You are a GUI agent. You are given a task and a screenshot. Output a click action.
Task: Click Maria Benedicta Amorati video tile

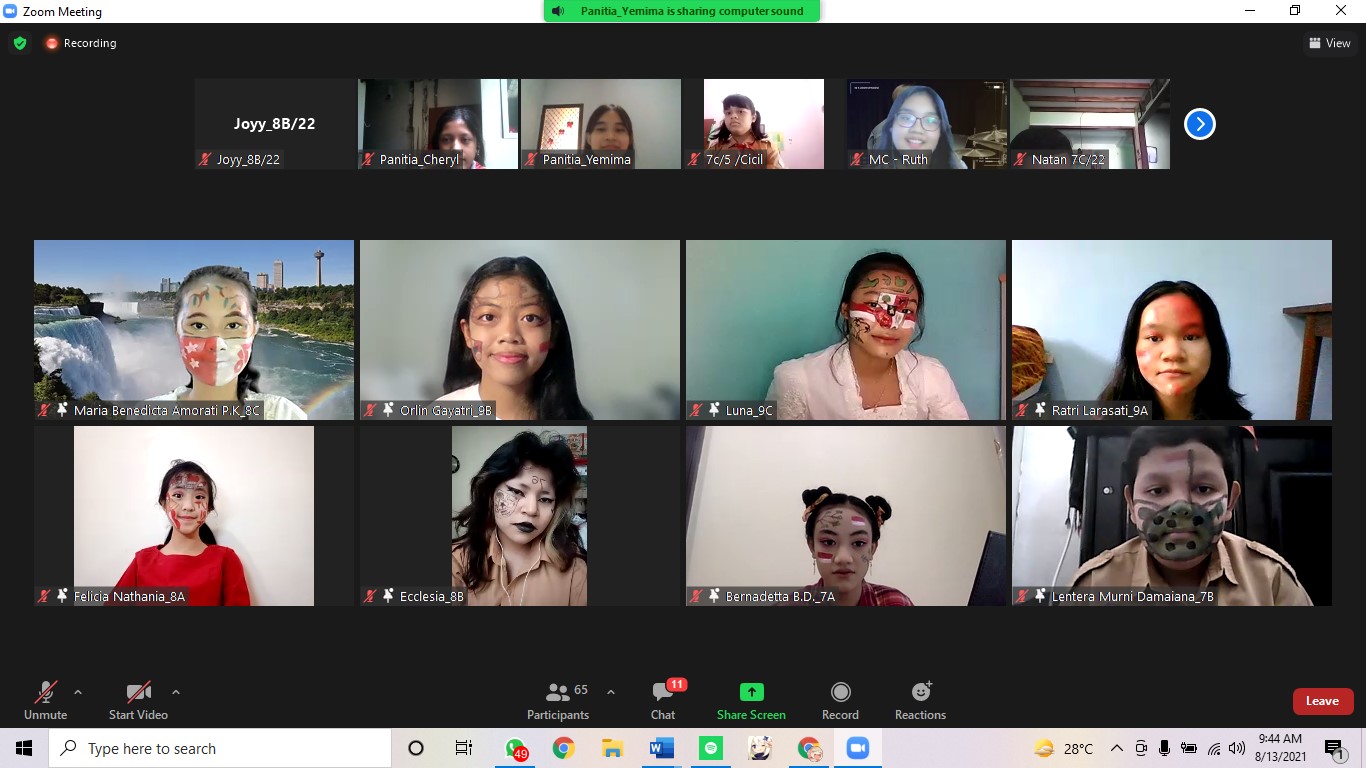(x=194, y=330)
